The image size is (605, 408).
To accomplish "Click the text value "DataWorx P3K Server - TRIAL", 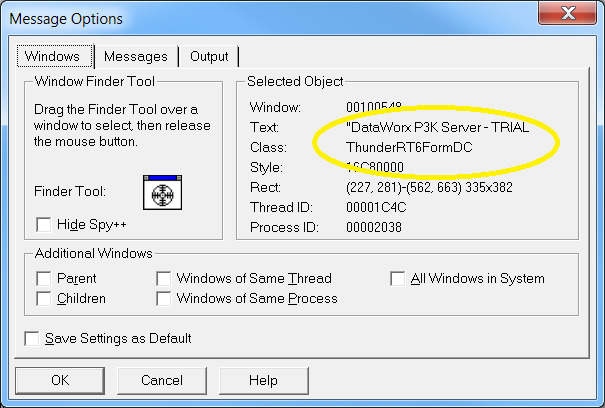I will pos(438,127).
